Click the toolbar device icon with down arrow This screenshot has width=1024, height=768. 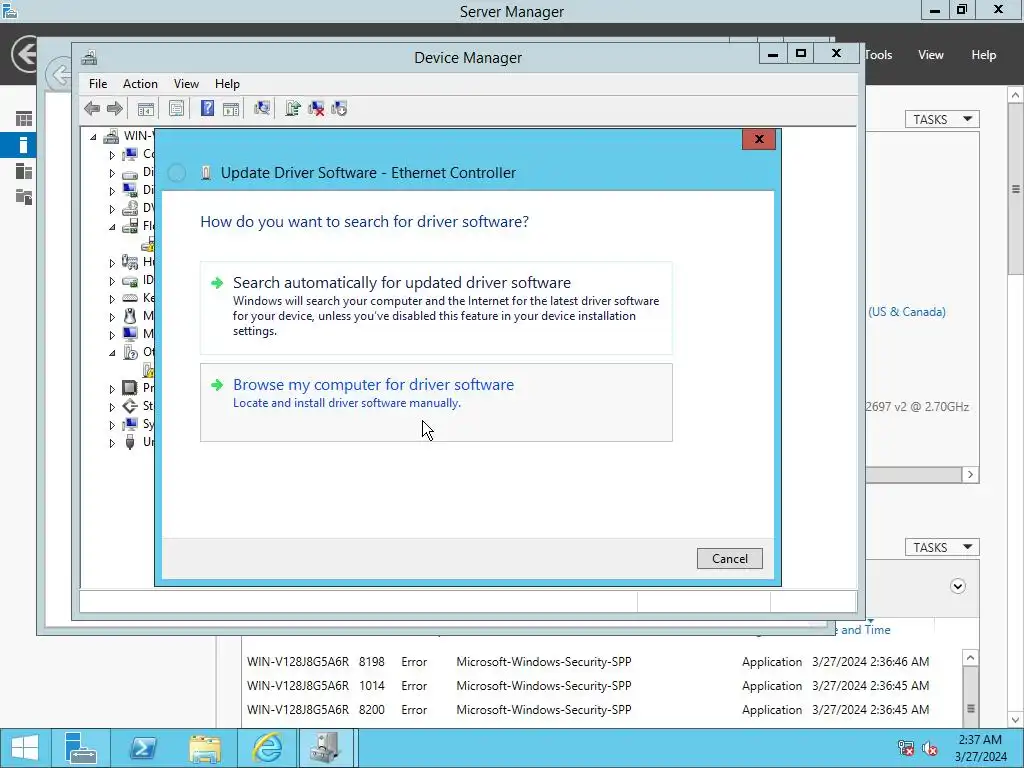(340, 108)
